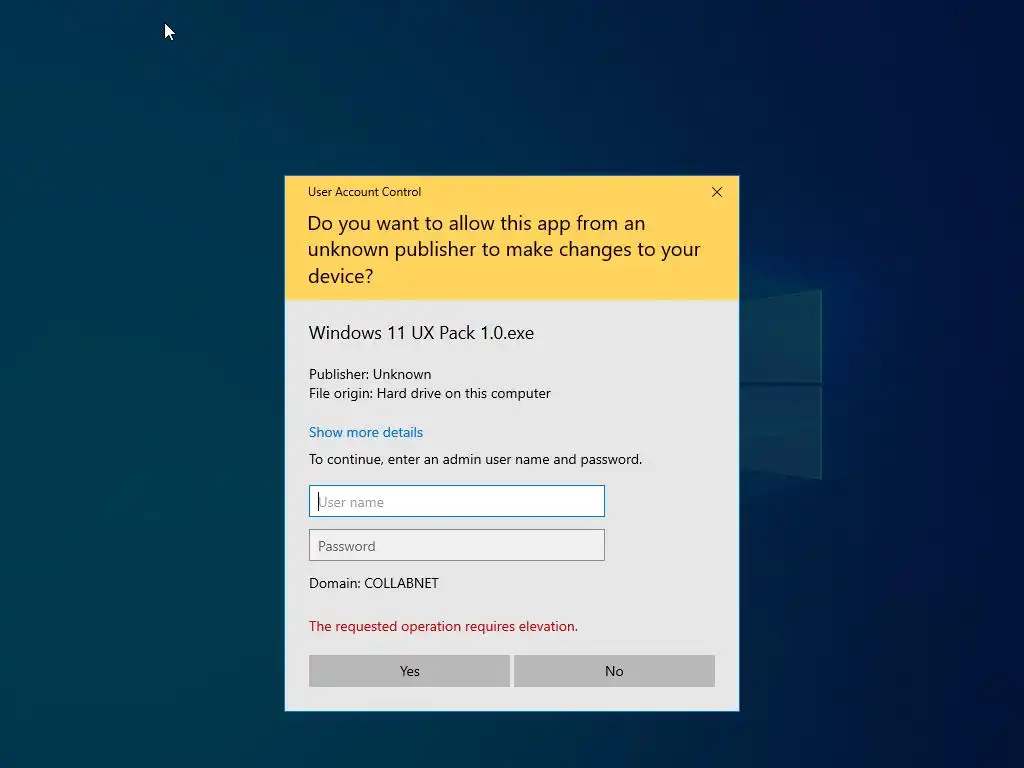1024x768 pixels.
Task: Focus the User name field
Action: point(456,501)
